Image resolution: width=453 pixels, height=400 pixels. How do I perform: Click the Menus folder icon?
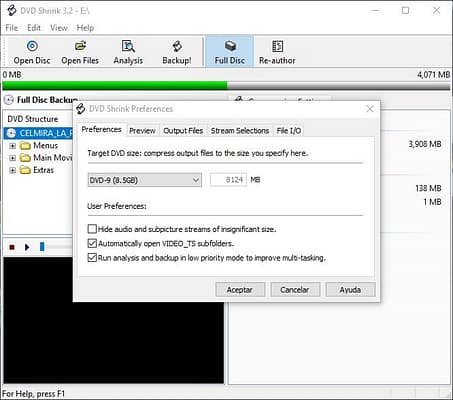[x=25, y=146]
